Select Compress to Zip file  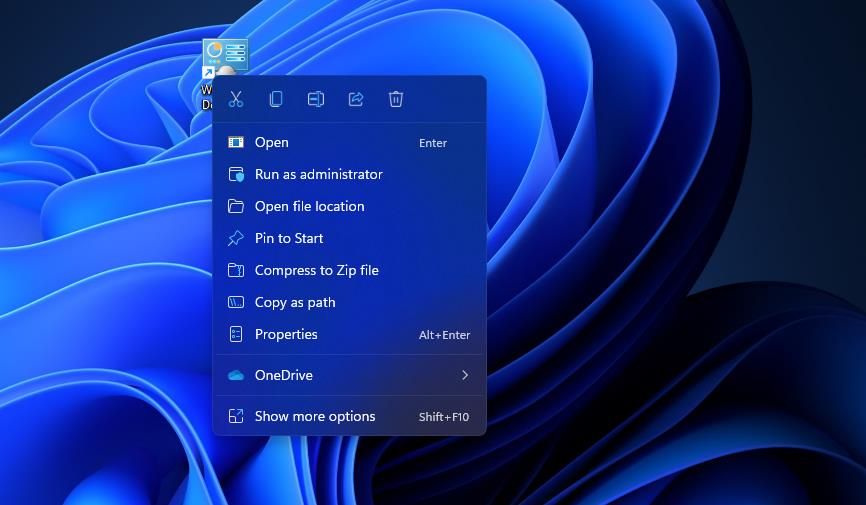[x=316, y=270]
